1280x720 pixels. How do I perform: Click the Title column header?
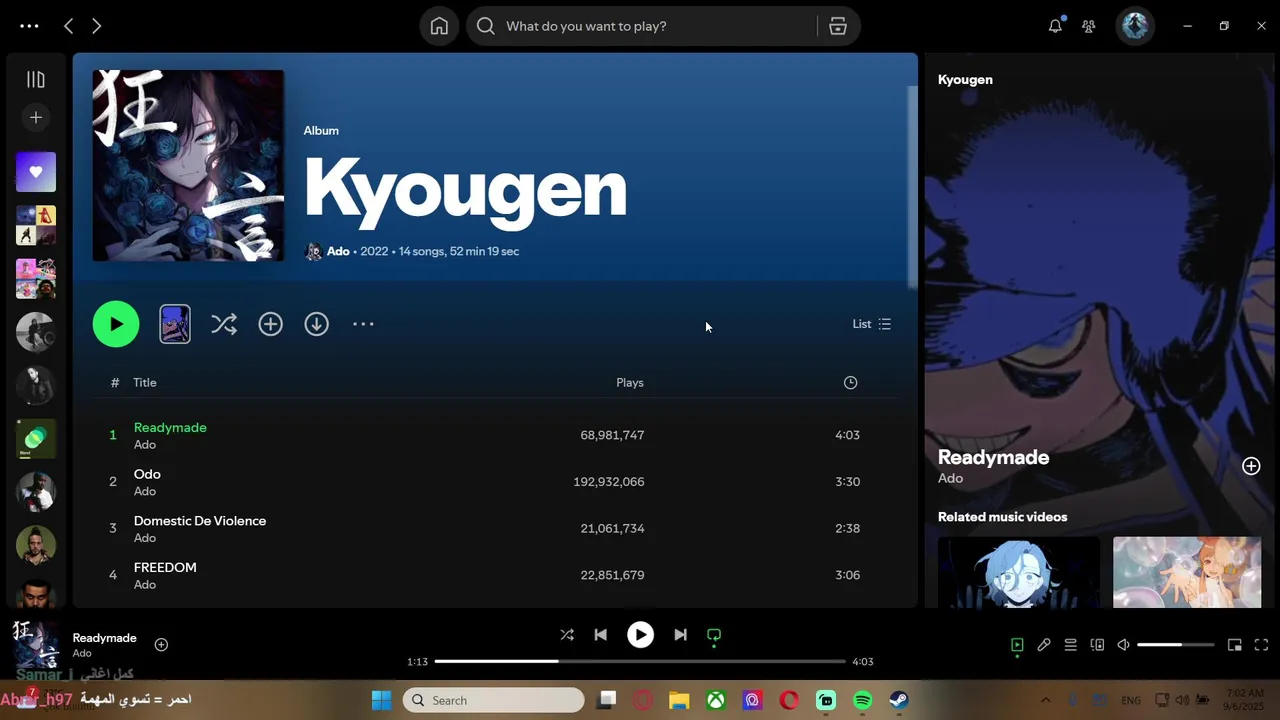[x=145, y=383]
